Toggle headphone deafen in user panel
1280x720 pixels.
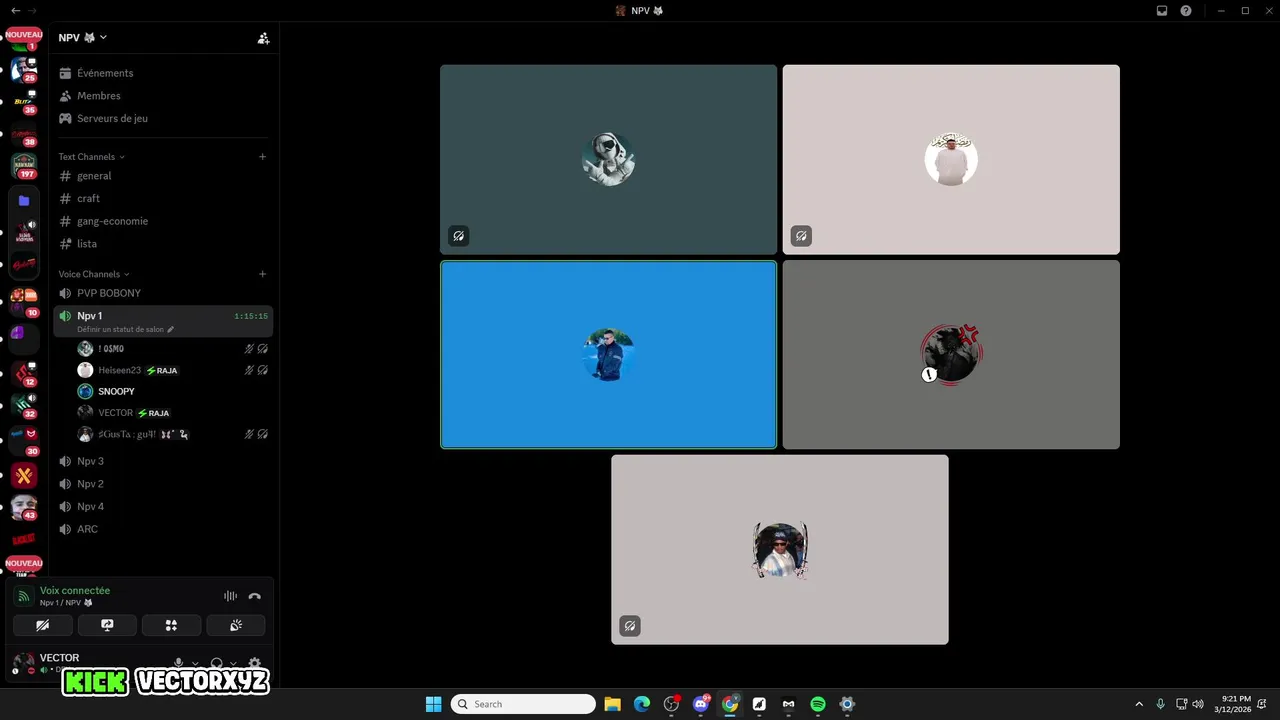point(216,663)
